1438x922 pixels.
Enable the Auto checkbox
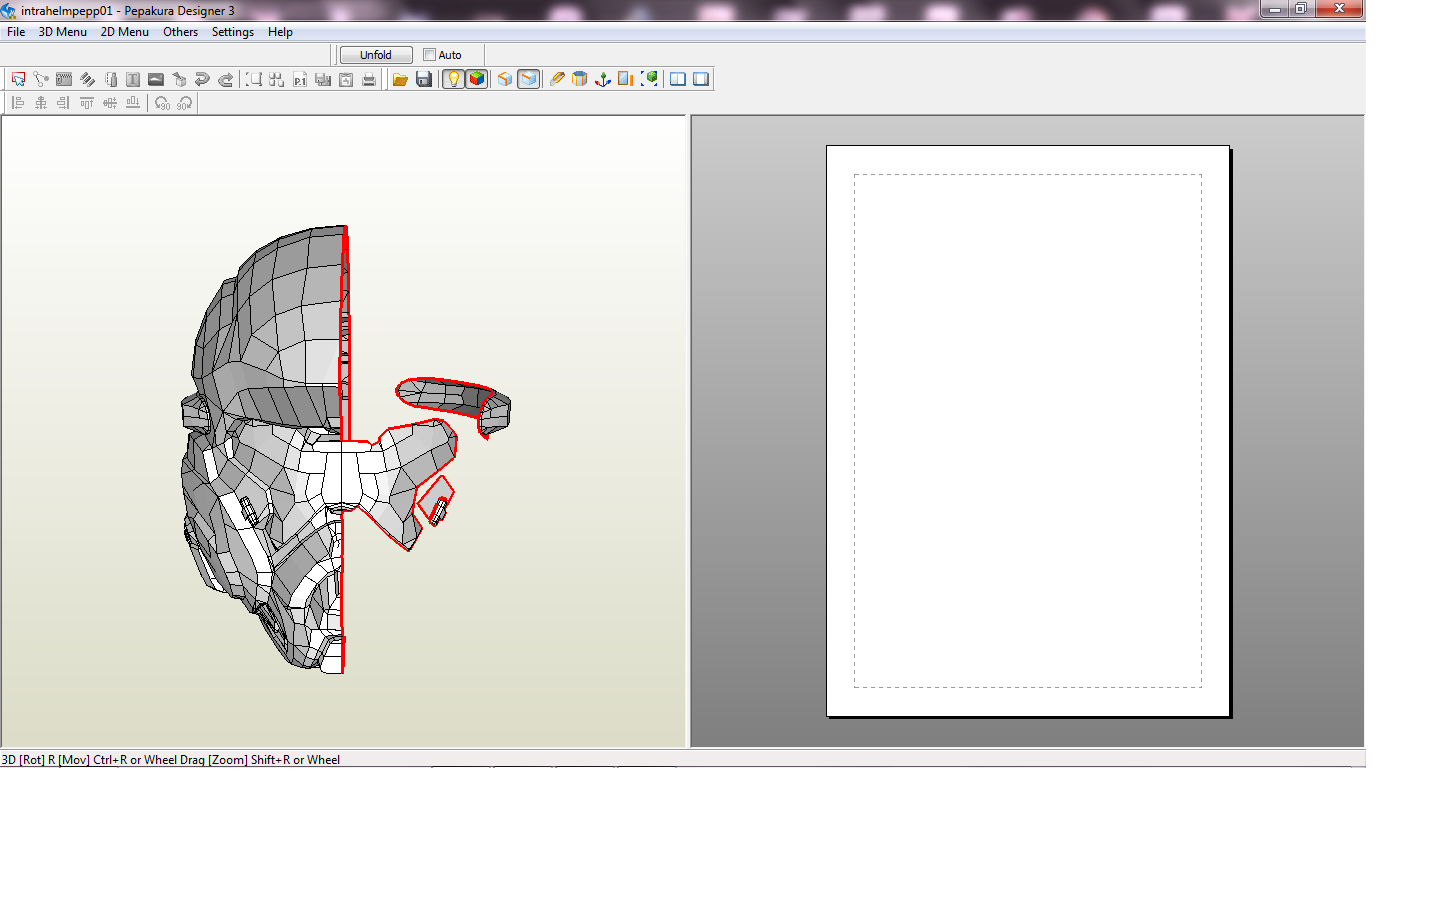click(429, 55)
